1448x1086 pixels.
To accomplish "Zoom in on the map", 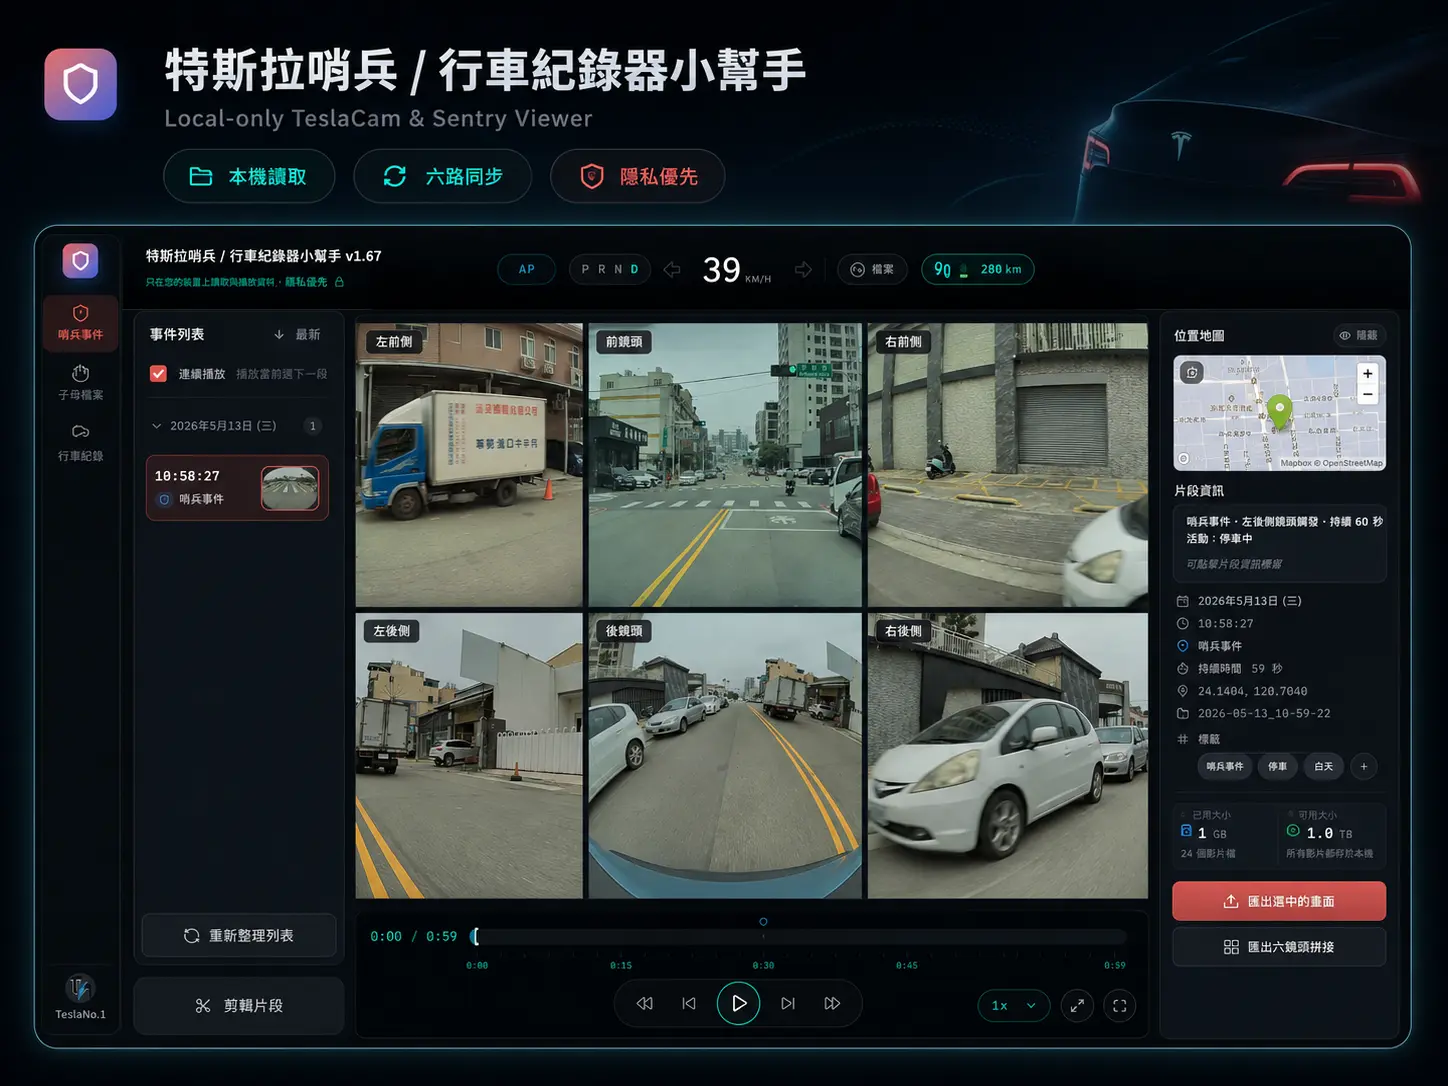I will 1367,373.
